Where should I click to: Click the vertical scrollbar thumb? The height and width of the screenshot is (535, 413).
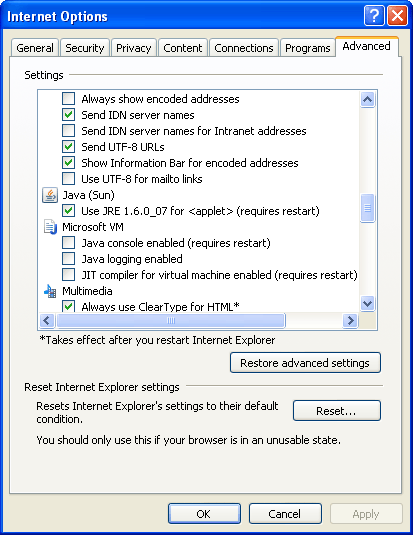pos(368,208)
